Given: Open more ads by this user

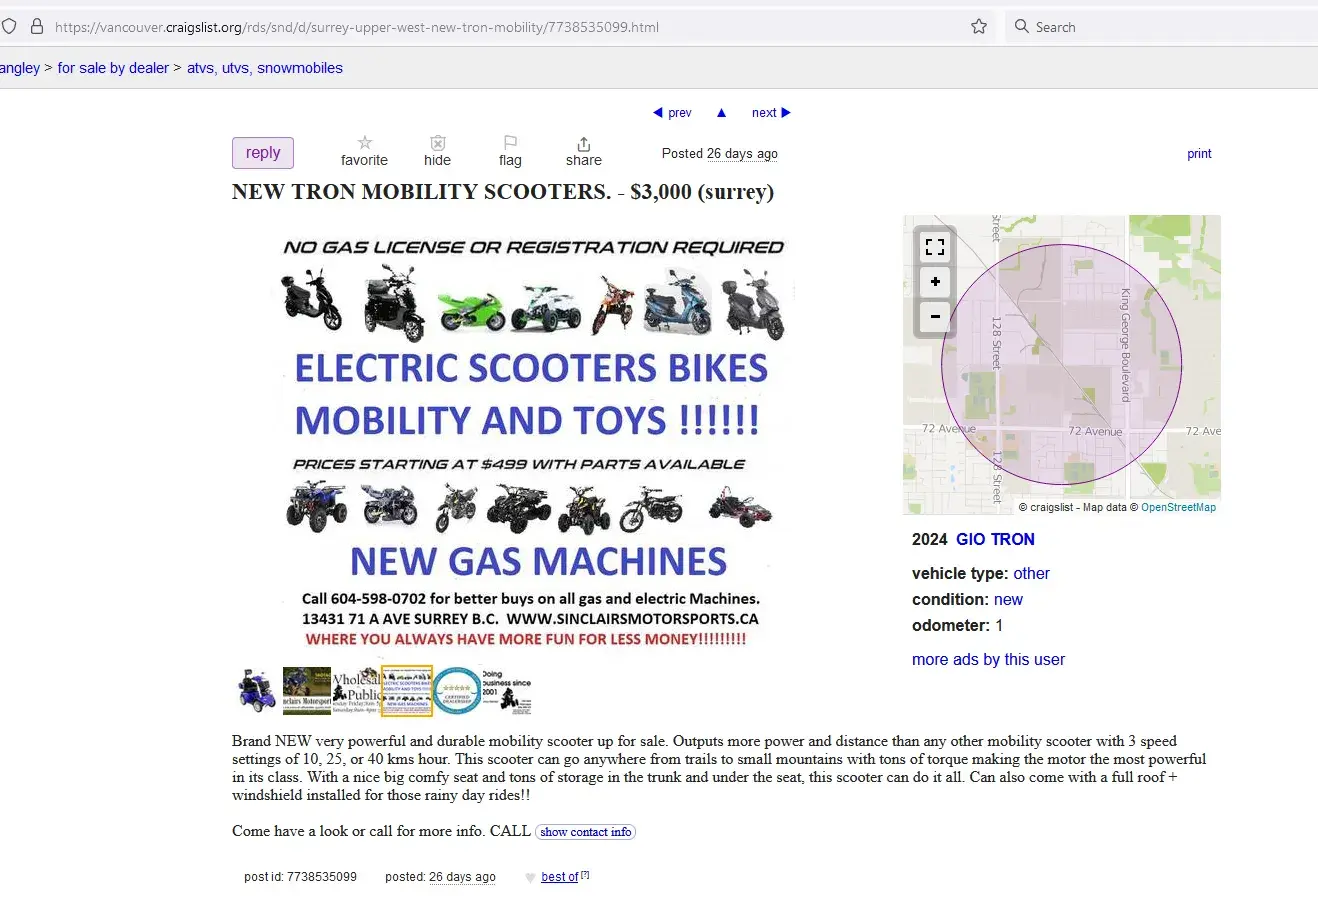Looking at the screenshot, I should tap(988, 659).
